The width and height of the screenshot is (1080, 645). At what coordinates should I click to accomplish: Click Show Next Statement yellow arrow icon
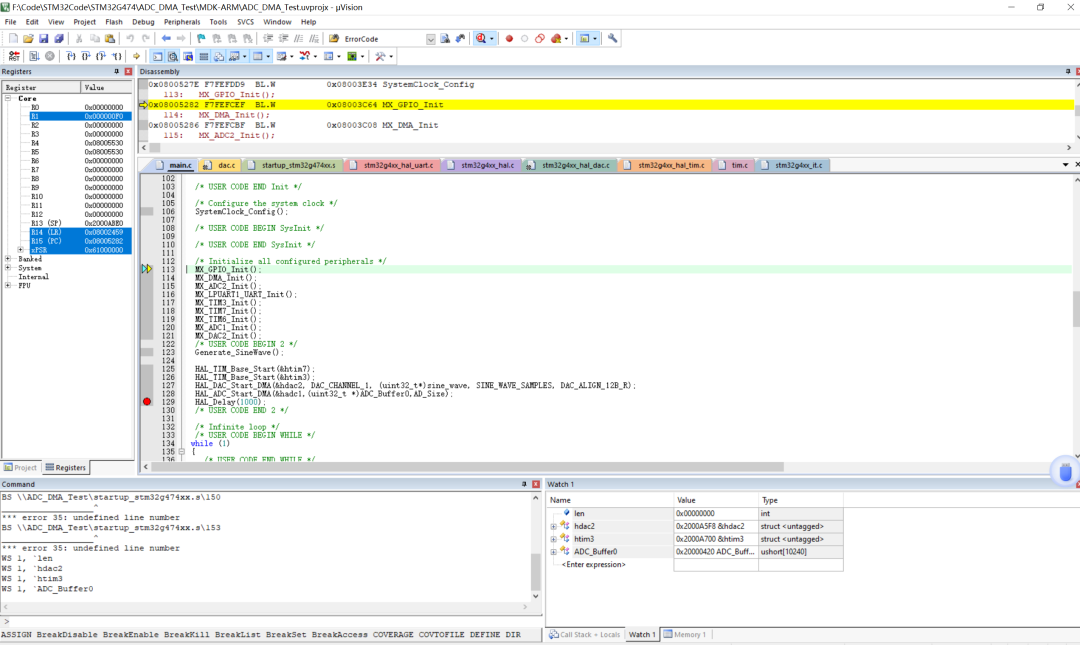(136, 56)
